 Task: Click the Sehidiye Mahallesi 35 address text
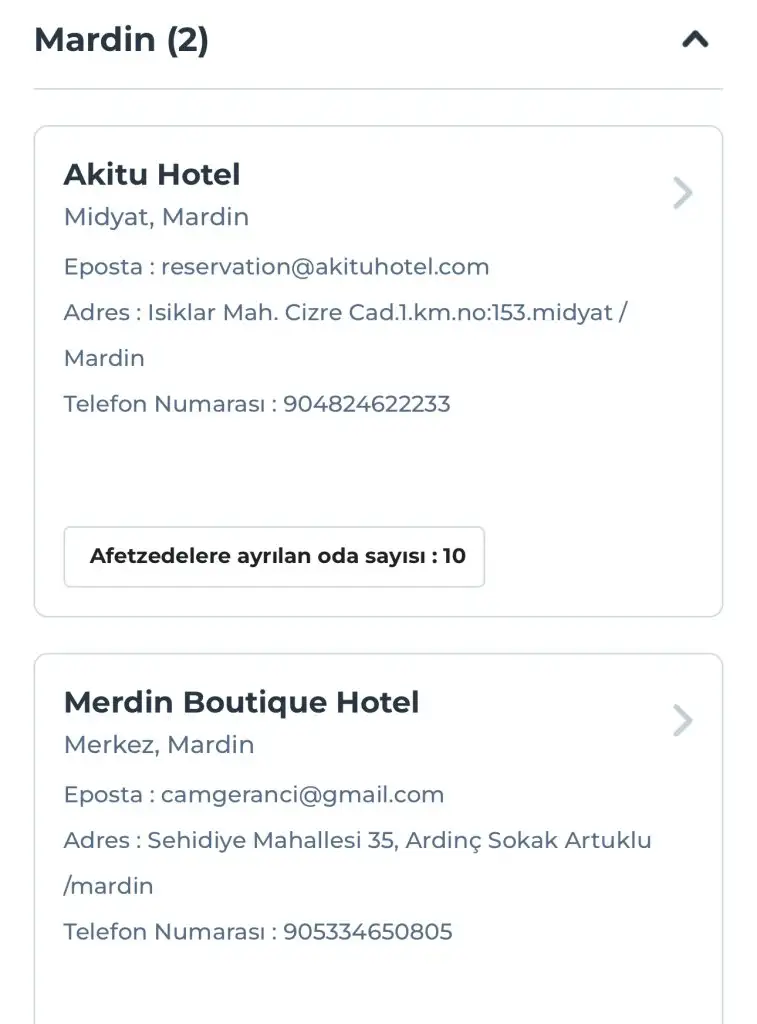399,840
